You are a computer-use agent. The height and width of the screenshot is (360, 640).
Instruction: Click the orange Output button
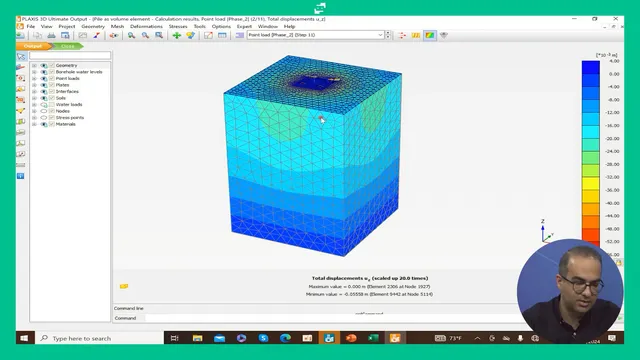(x=33, y=46)
